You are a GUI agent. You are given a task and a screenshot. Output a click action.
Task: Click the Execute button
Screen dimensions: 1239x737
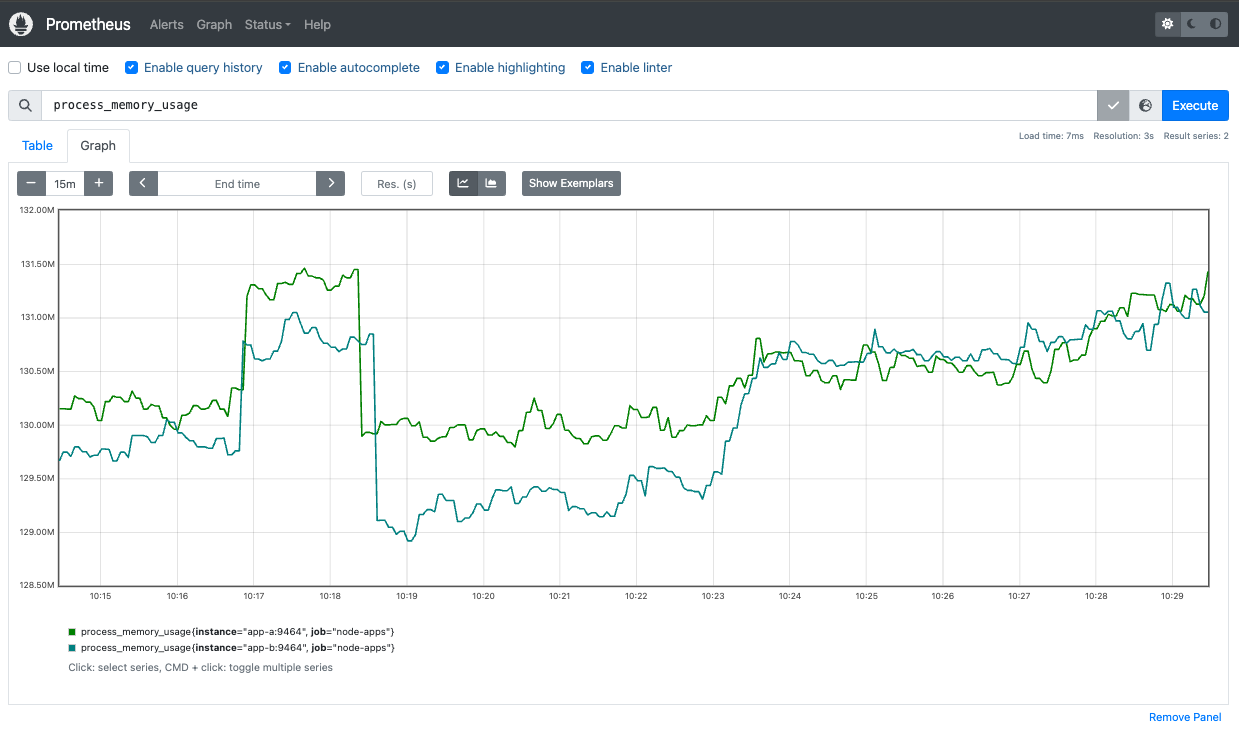[x=1194, y=105]
